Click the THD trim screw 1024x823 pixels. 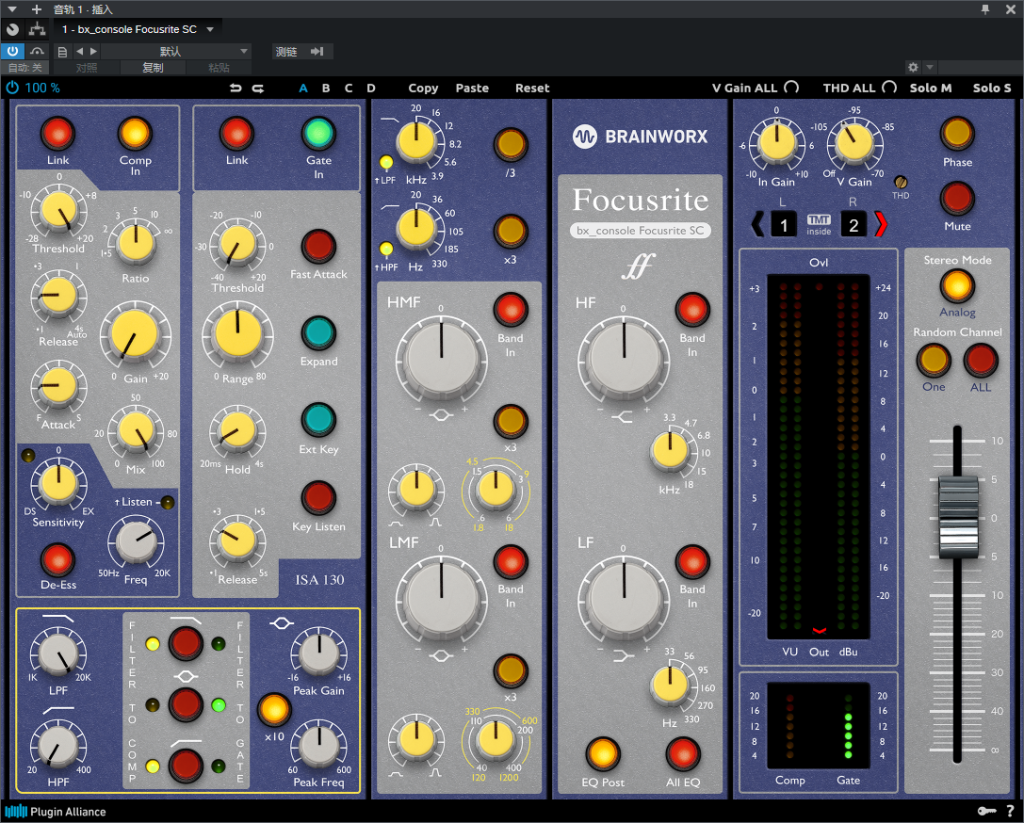coord(901,182)
